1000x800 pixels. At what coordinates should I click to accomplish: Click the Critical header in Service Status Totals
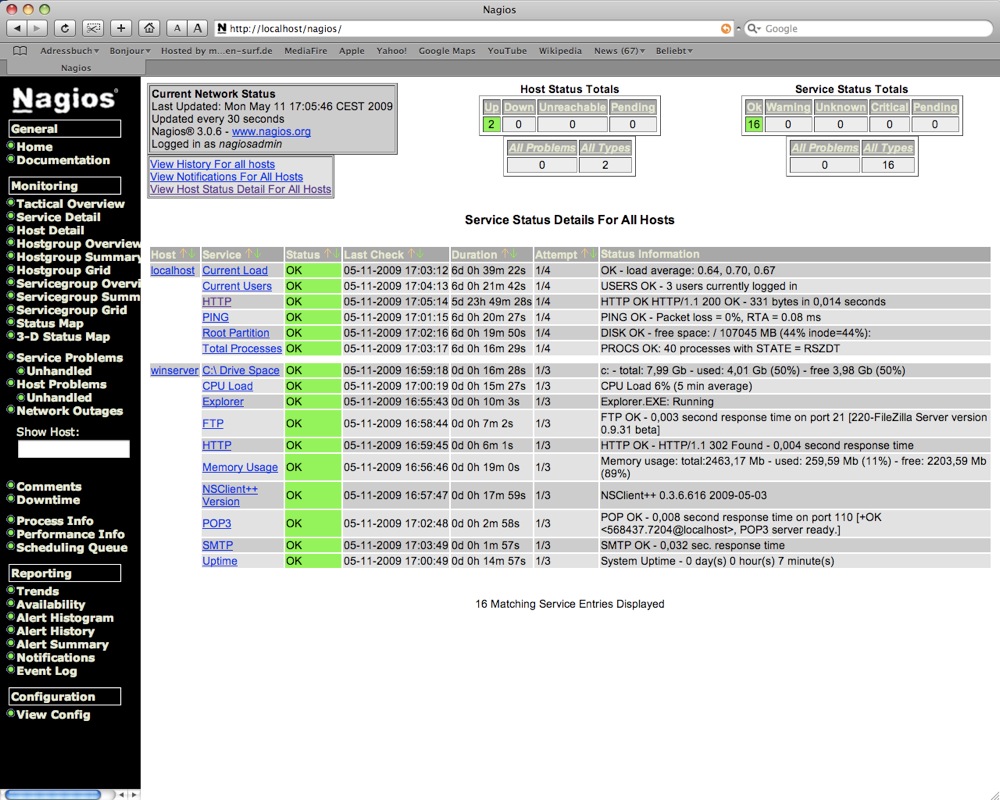[889, 107]
